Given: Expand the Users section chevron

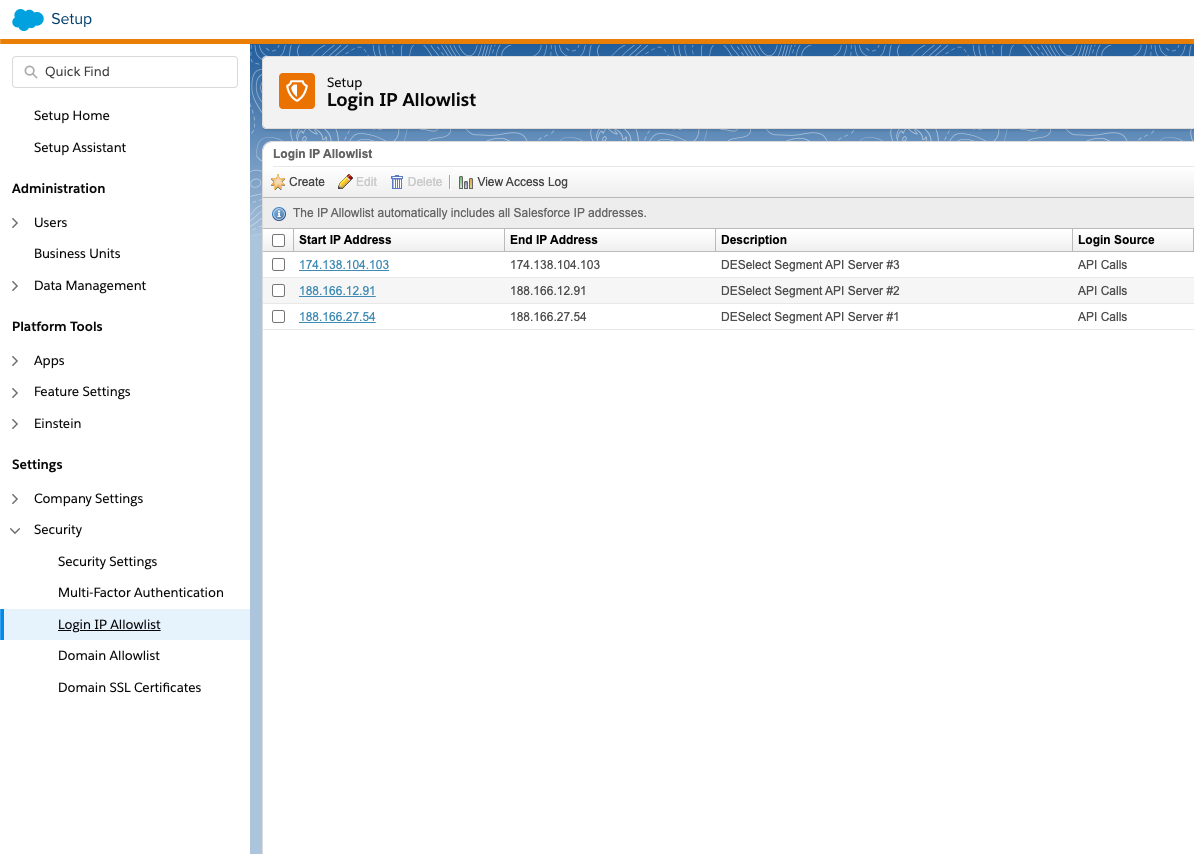Looking at the screenshot, I should click(15, 223).
